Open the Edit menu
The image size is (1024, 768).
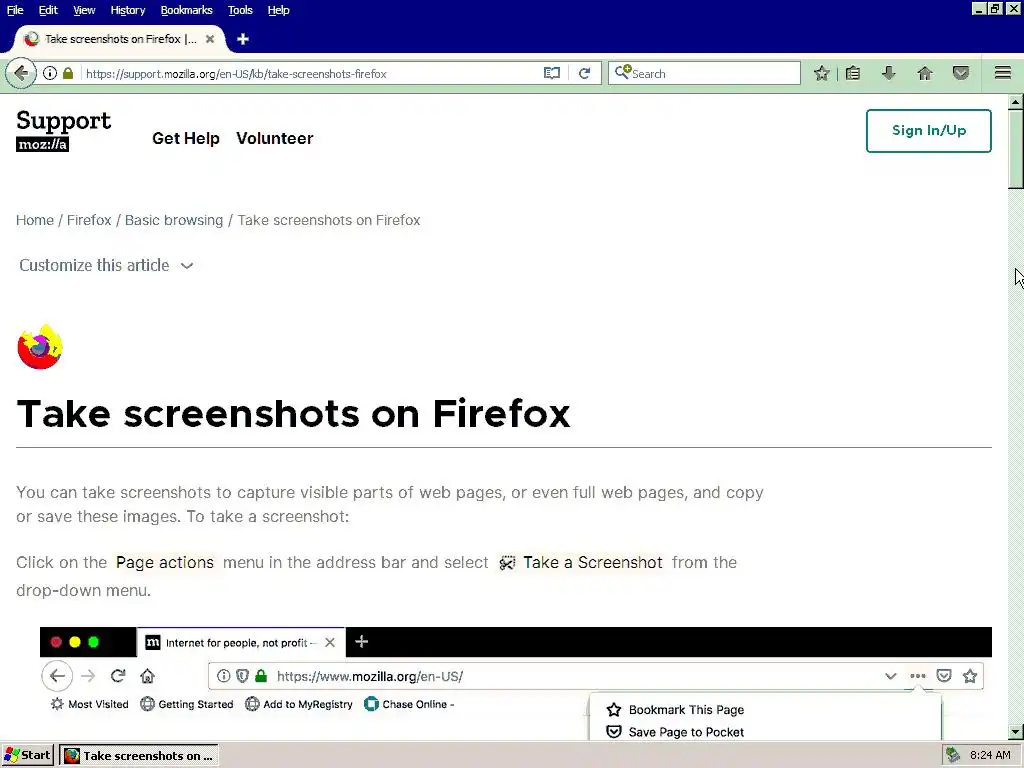point(48,10)
